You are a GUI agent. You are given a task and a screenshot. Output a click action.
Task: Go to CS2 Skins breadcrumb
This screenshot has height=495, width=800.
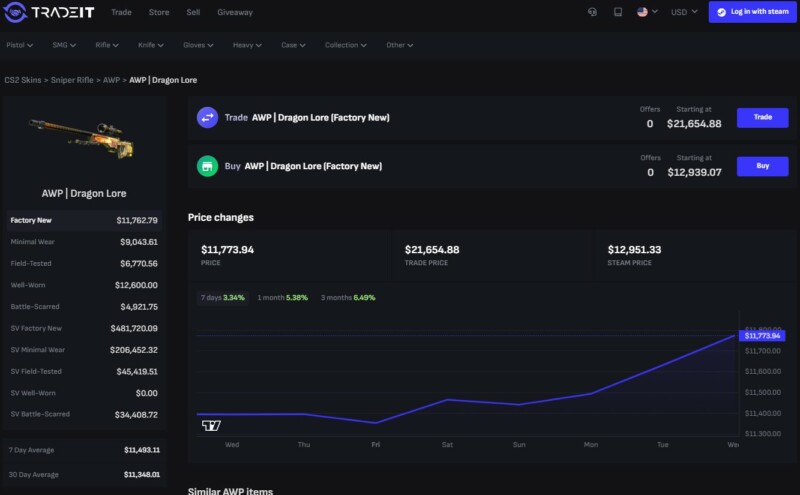pyautogui.click(x=22, y=80)
